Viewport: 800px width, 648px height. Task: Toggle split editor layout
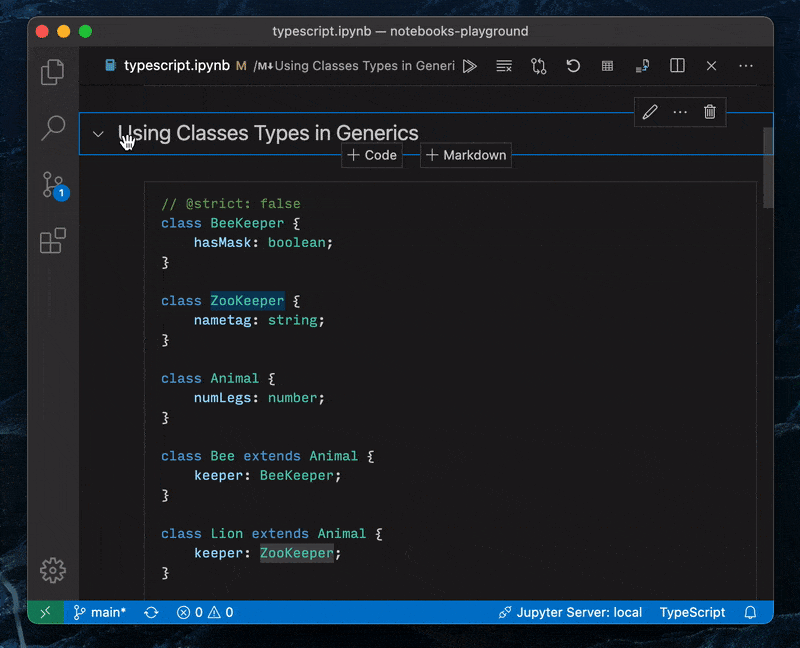[x=677, y=66]
